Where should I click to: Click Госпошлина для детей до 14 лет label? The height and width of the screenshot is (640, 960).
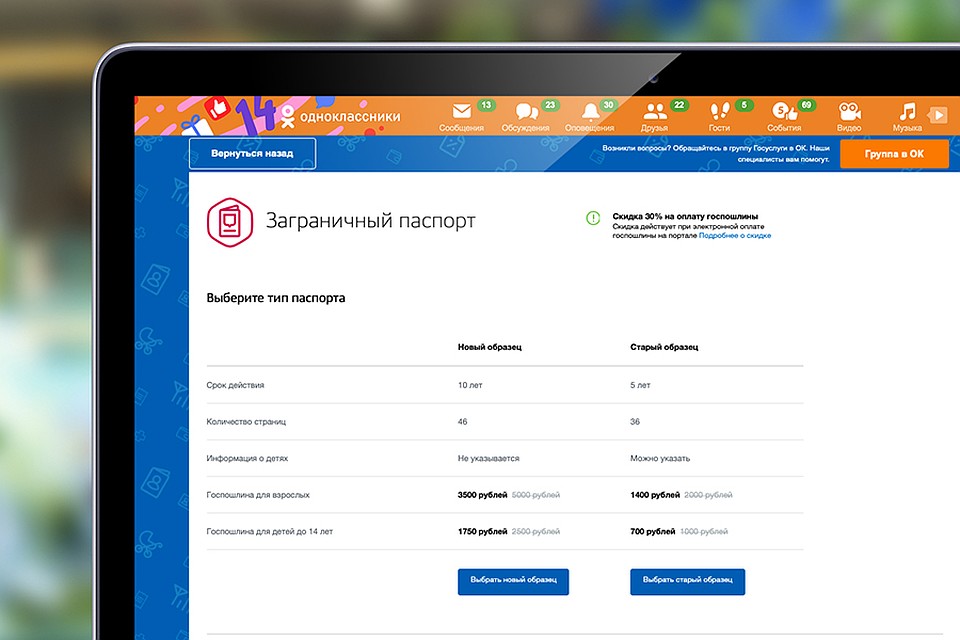(269, 532)
